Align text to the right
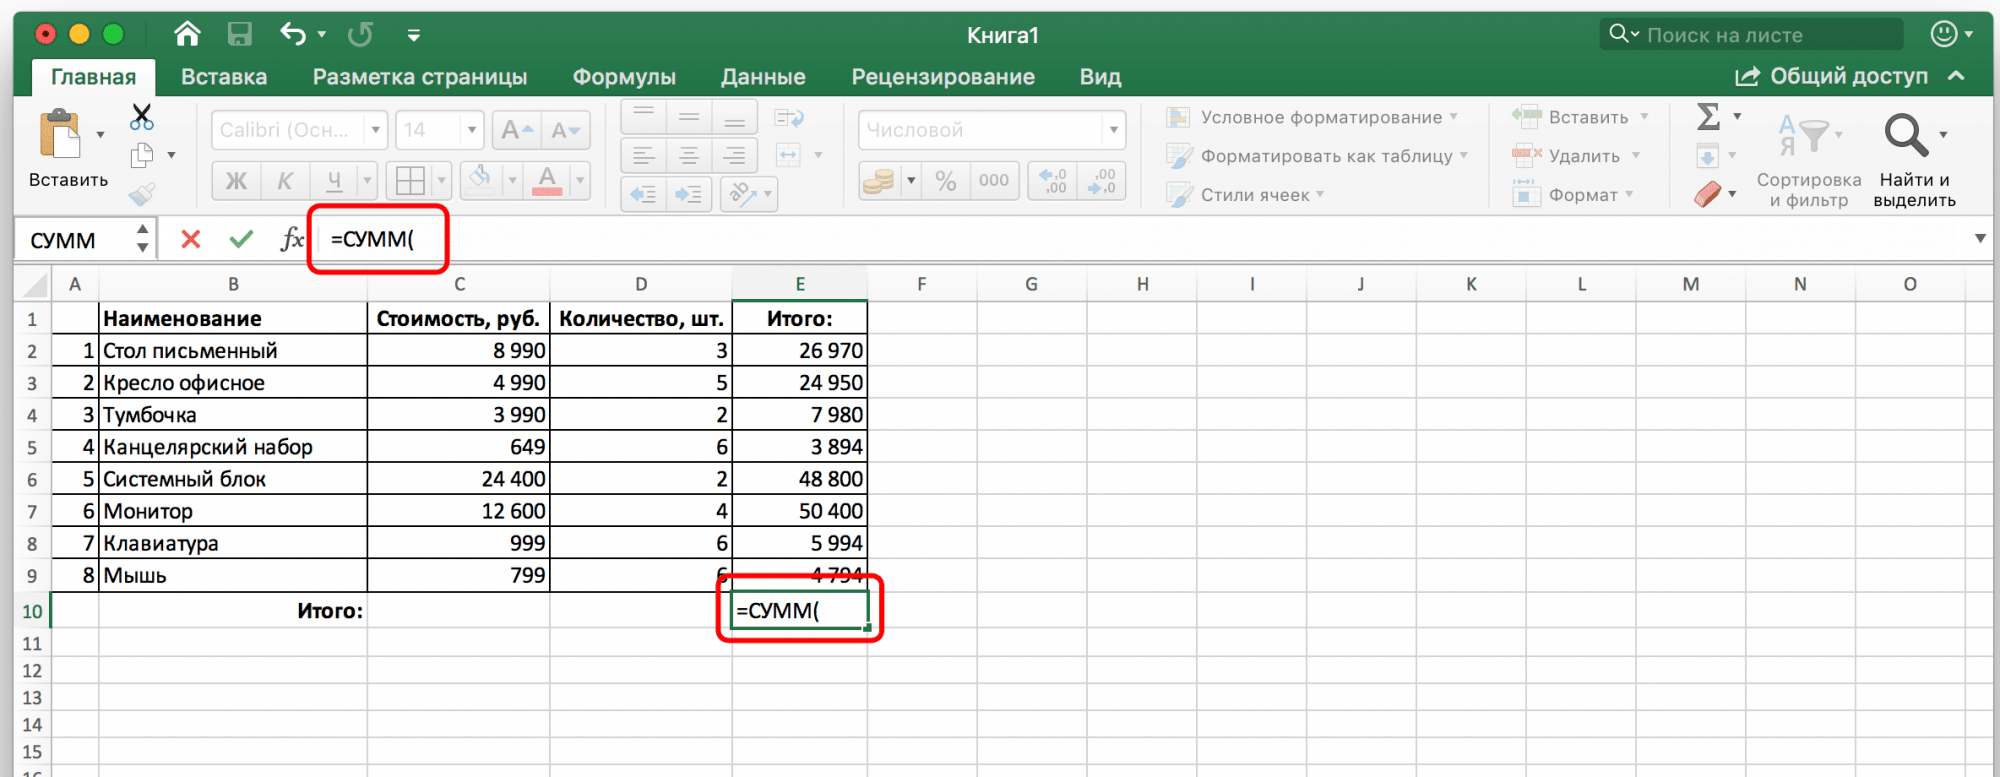This screenshot has height=777, width=2000. [x=734, y=155]
